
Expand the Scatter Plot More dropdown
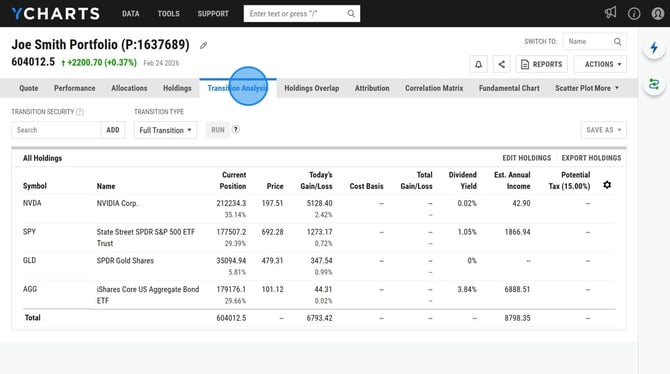587,88
